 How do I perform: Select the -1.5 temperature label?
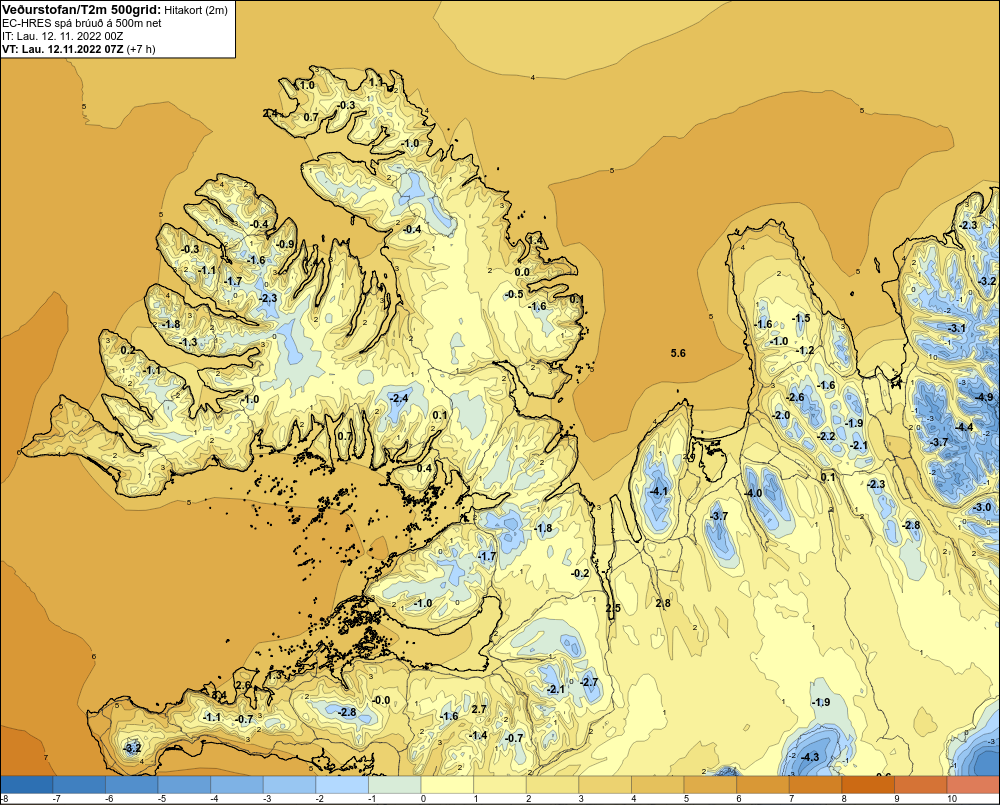coord(801,318)
